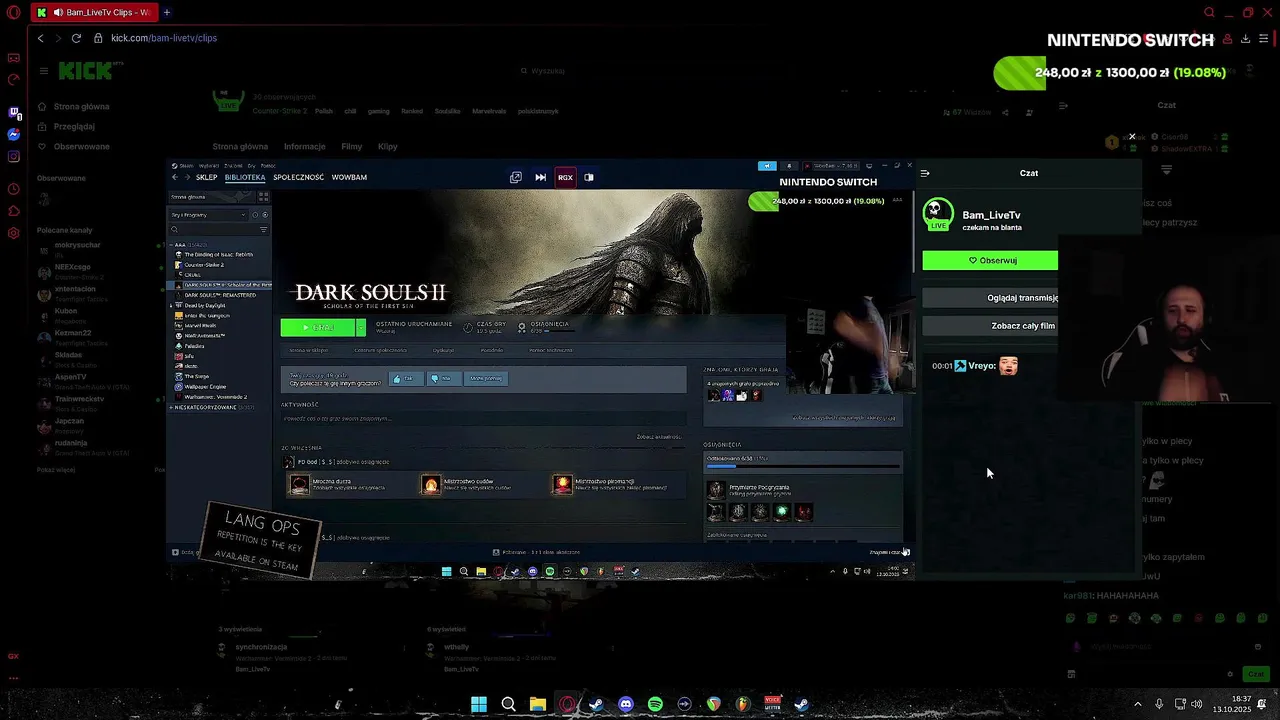The image size is (1280, 720).
Task: Open GX Corner gamepad icon in sidebar
Action: [x=14, y=58]
